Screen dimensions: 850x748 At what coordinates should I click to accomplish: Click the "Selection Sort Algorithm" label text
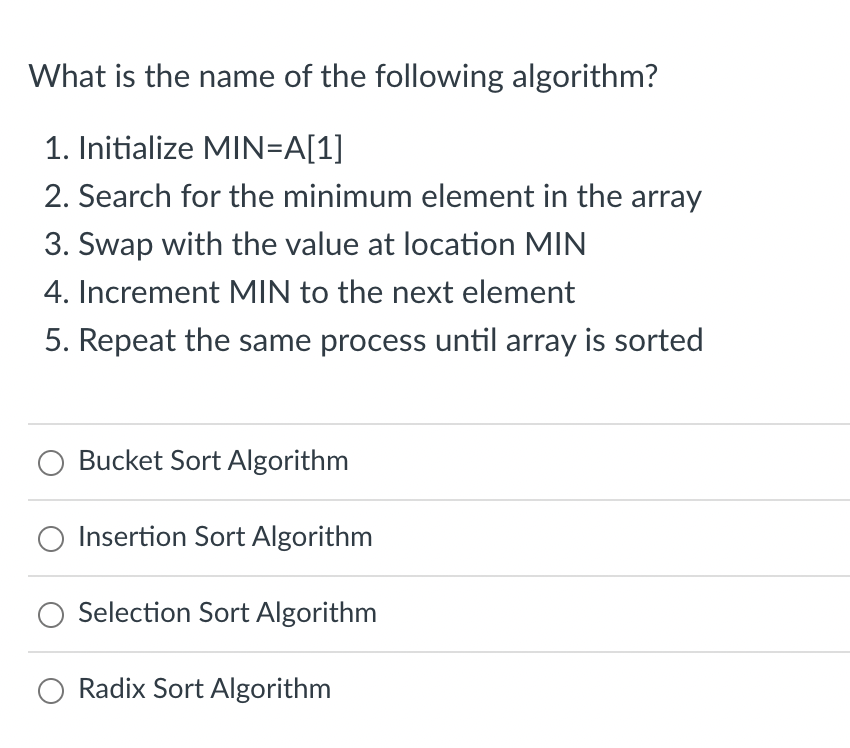(x=227, y=613)
